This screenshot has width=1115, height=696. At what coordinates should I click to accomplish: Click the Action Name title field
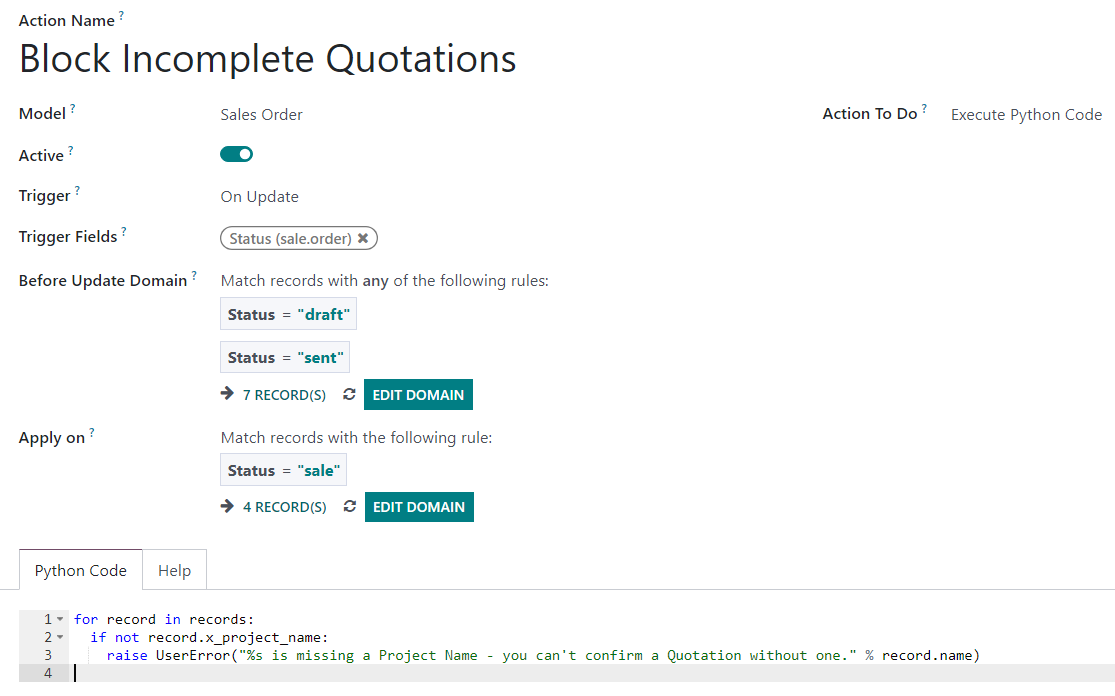(x=268, y=59)
